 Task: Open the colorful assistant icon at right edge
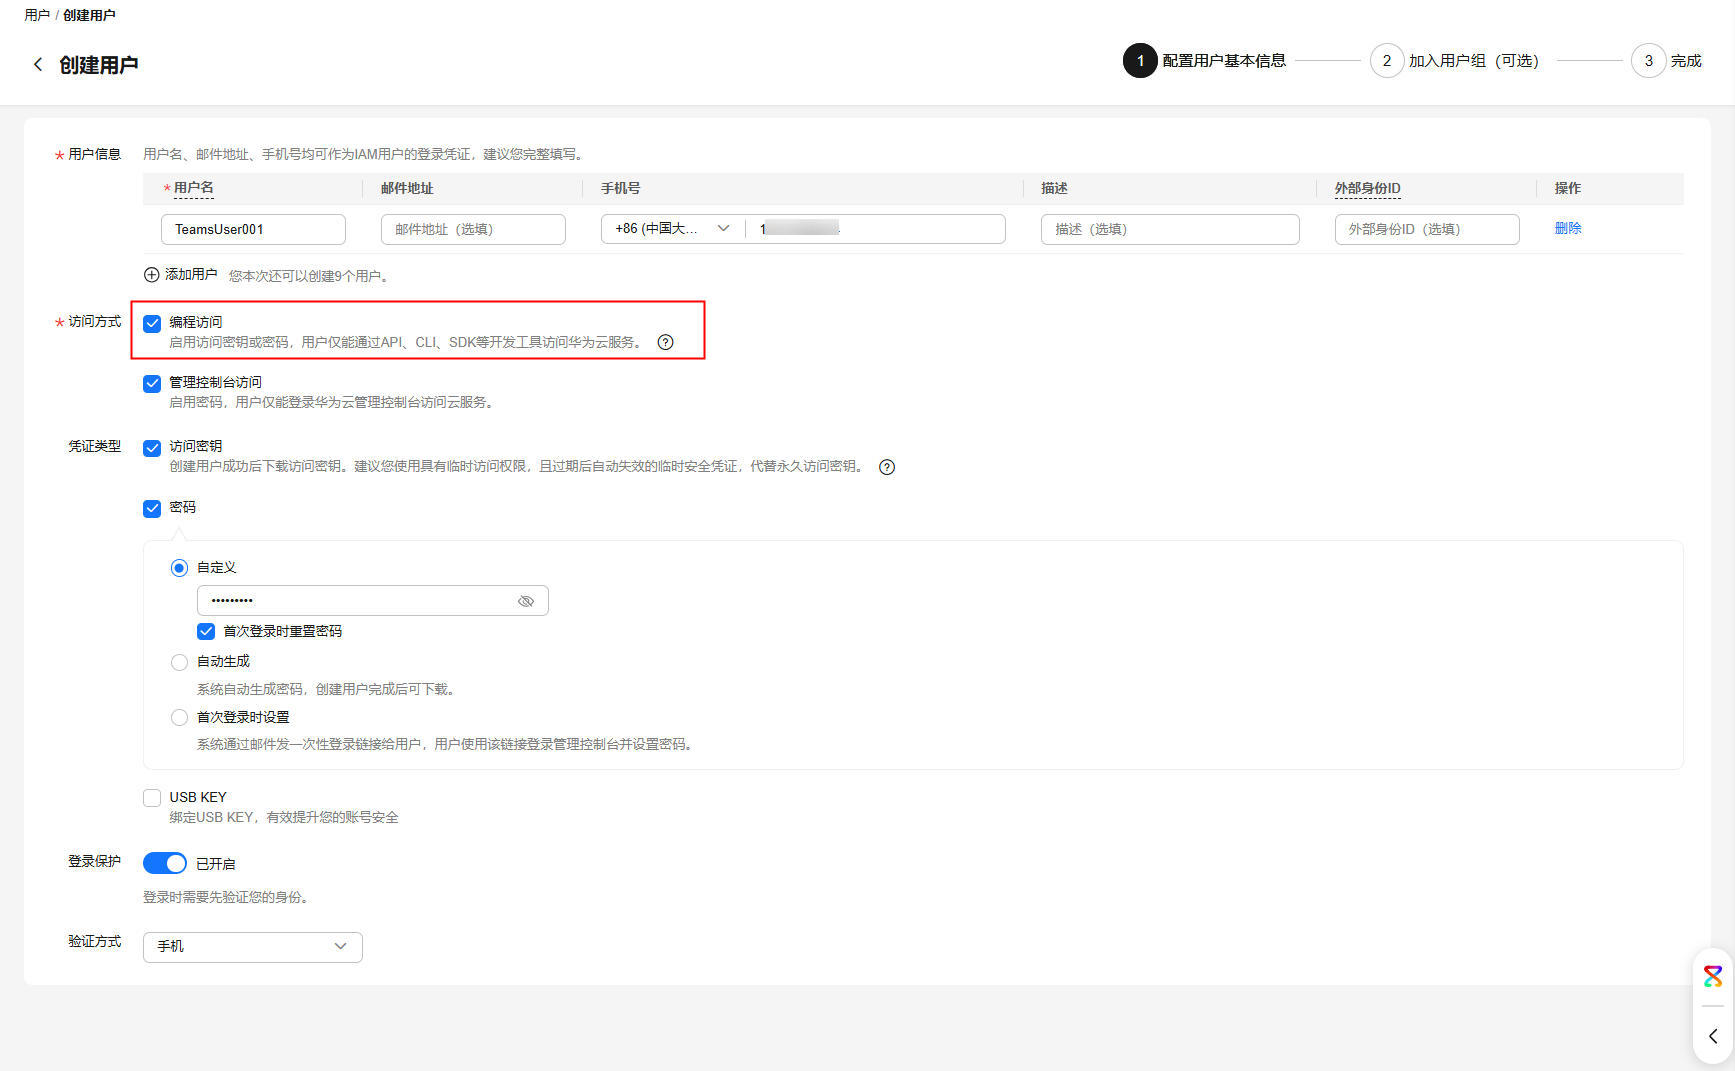1713,976
